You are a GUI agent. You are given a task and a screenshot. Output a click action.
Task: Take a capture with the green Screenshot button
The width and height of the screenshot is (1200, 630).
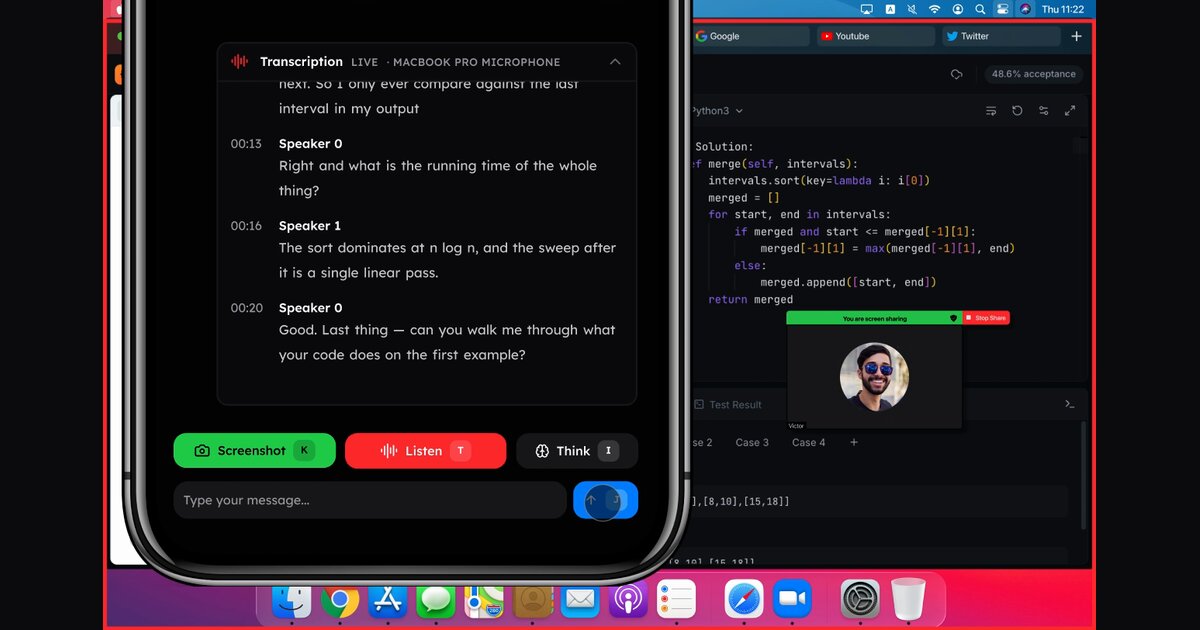[x=254, y=451]
